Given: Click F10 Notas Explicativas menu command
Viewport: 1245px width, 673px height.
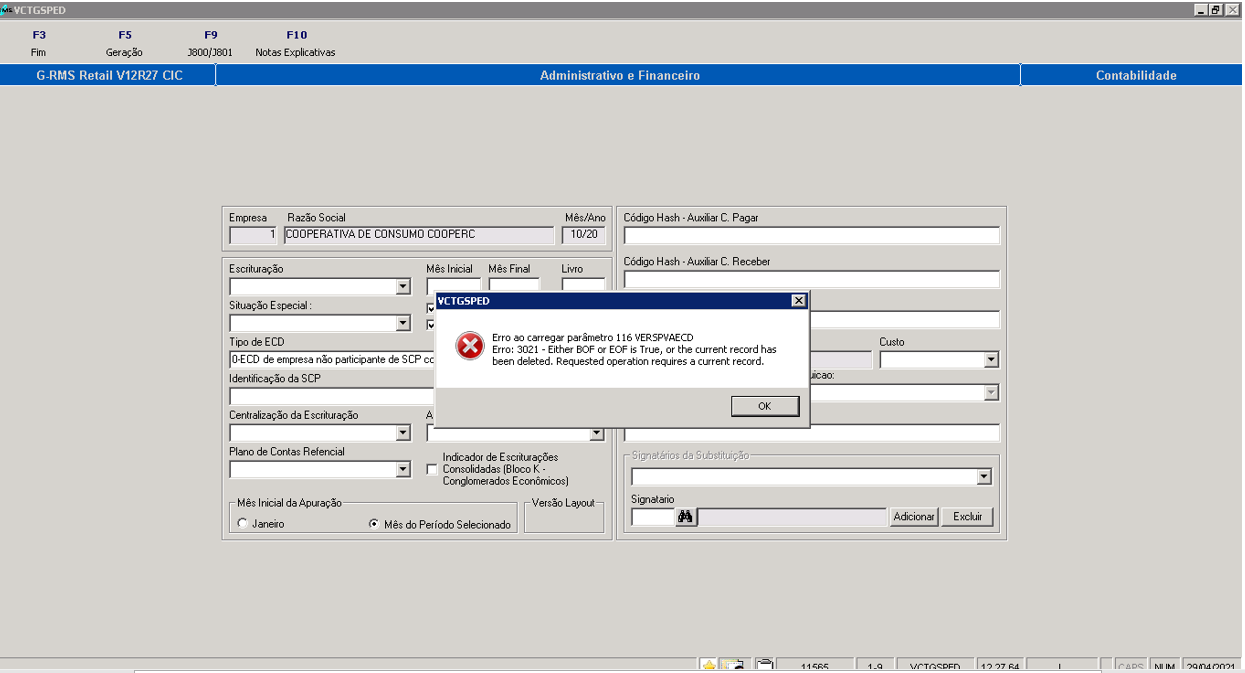Looking at the screenshot, I should point(296,43).
